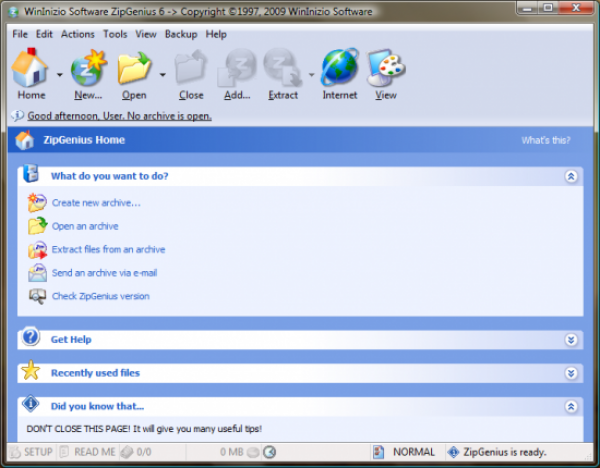
Task: Click the 'Check ZipGenius version' link
Action: (101, 296)
